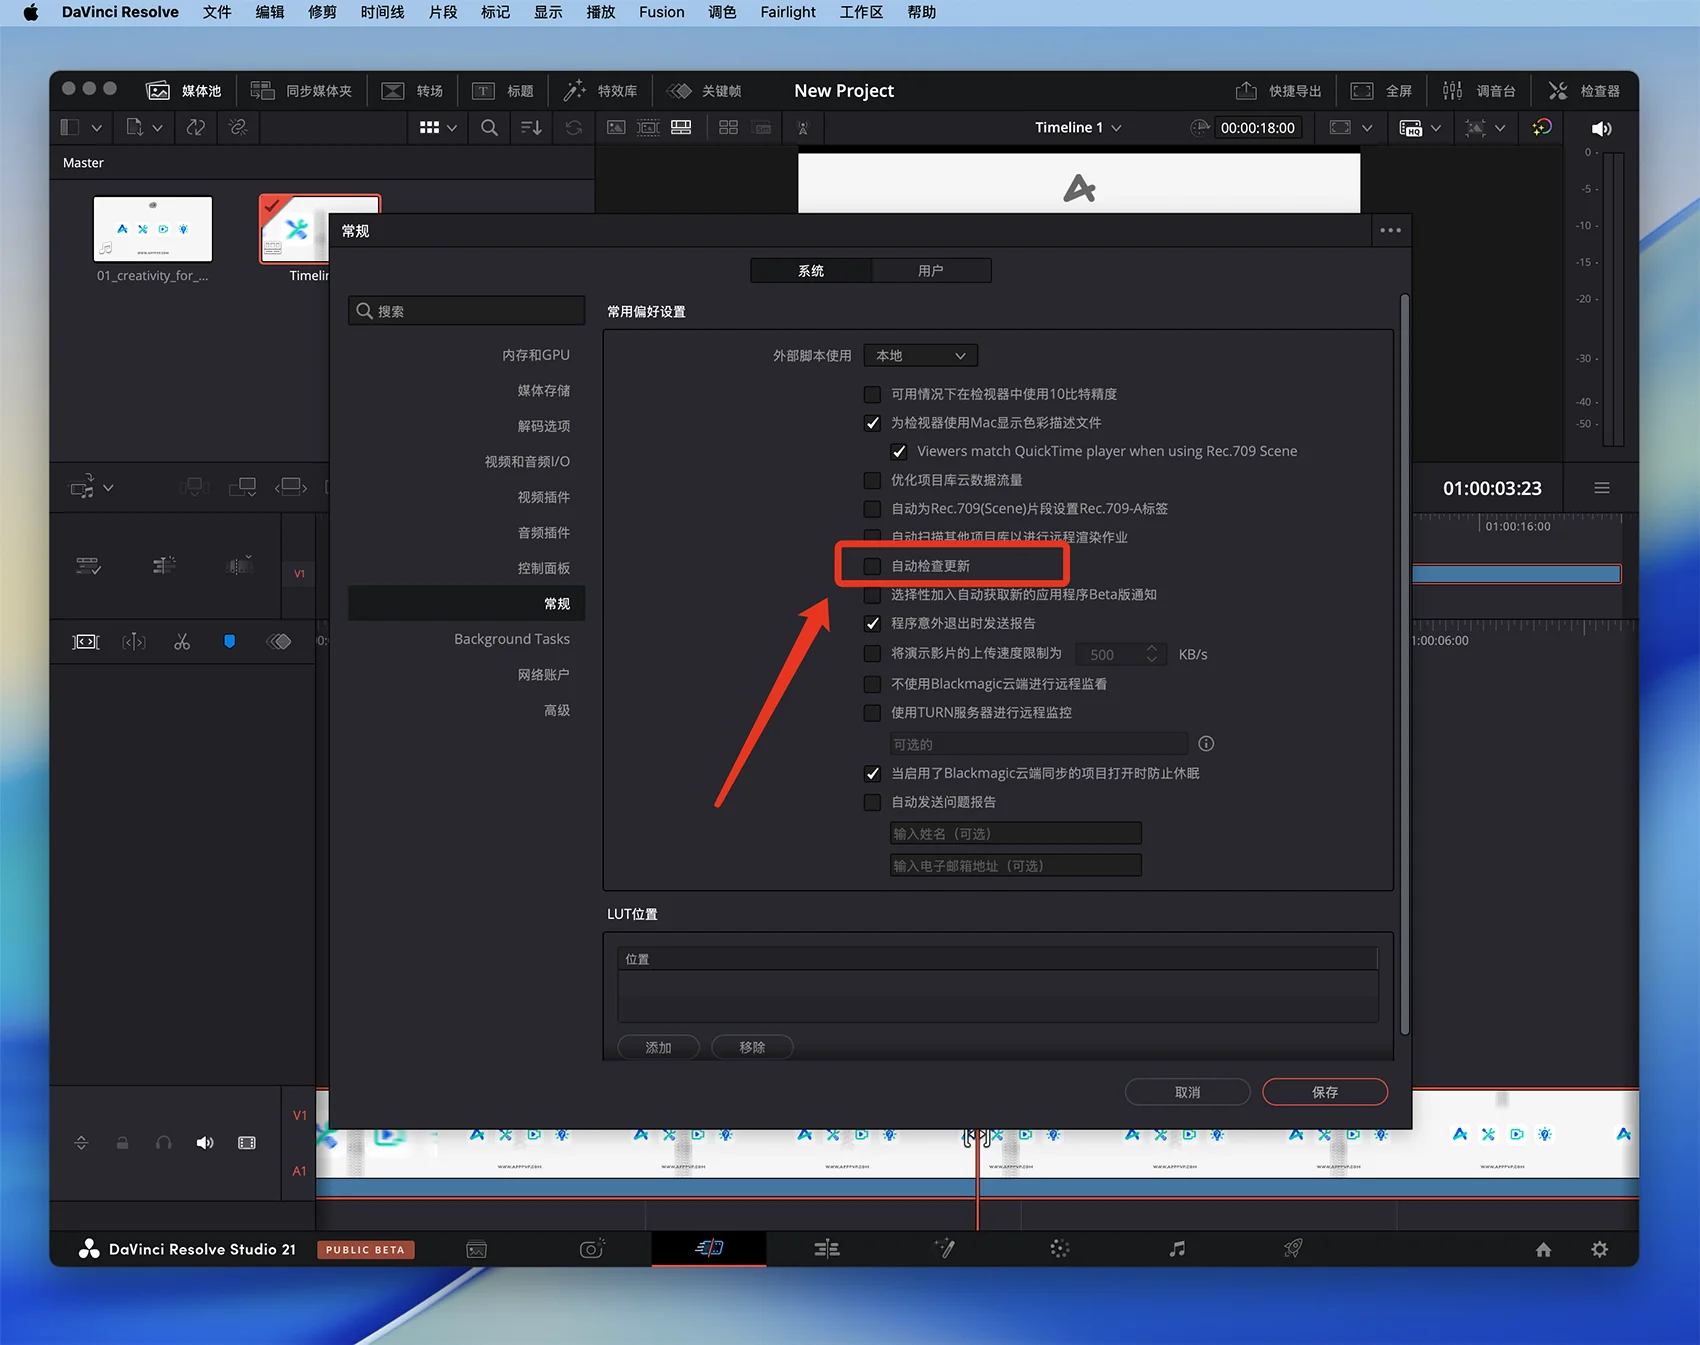Screen dimensions: 1700x1345
Task: Open the Fusion menu in menu bar
Action: click(661, 12)
